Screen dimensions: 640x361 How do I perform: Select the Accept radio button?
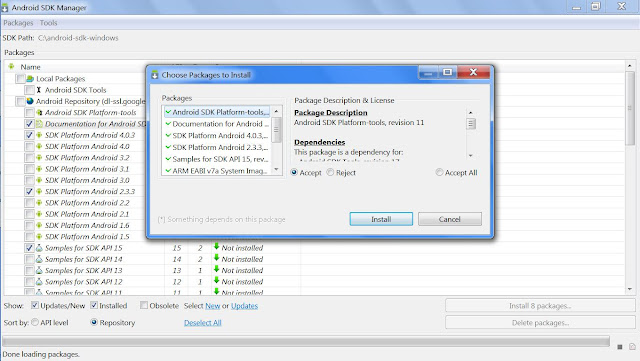pyautogui.click(x=294, y=172)
